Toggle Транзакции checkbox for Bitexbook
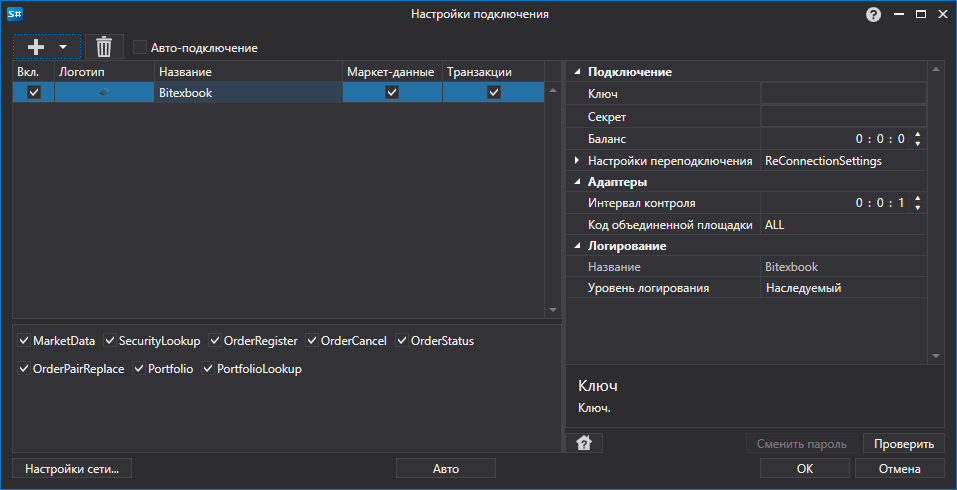 click(x=494, y=93)
